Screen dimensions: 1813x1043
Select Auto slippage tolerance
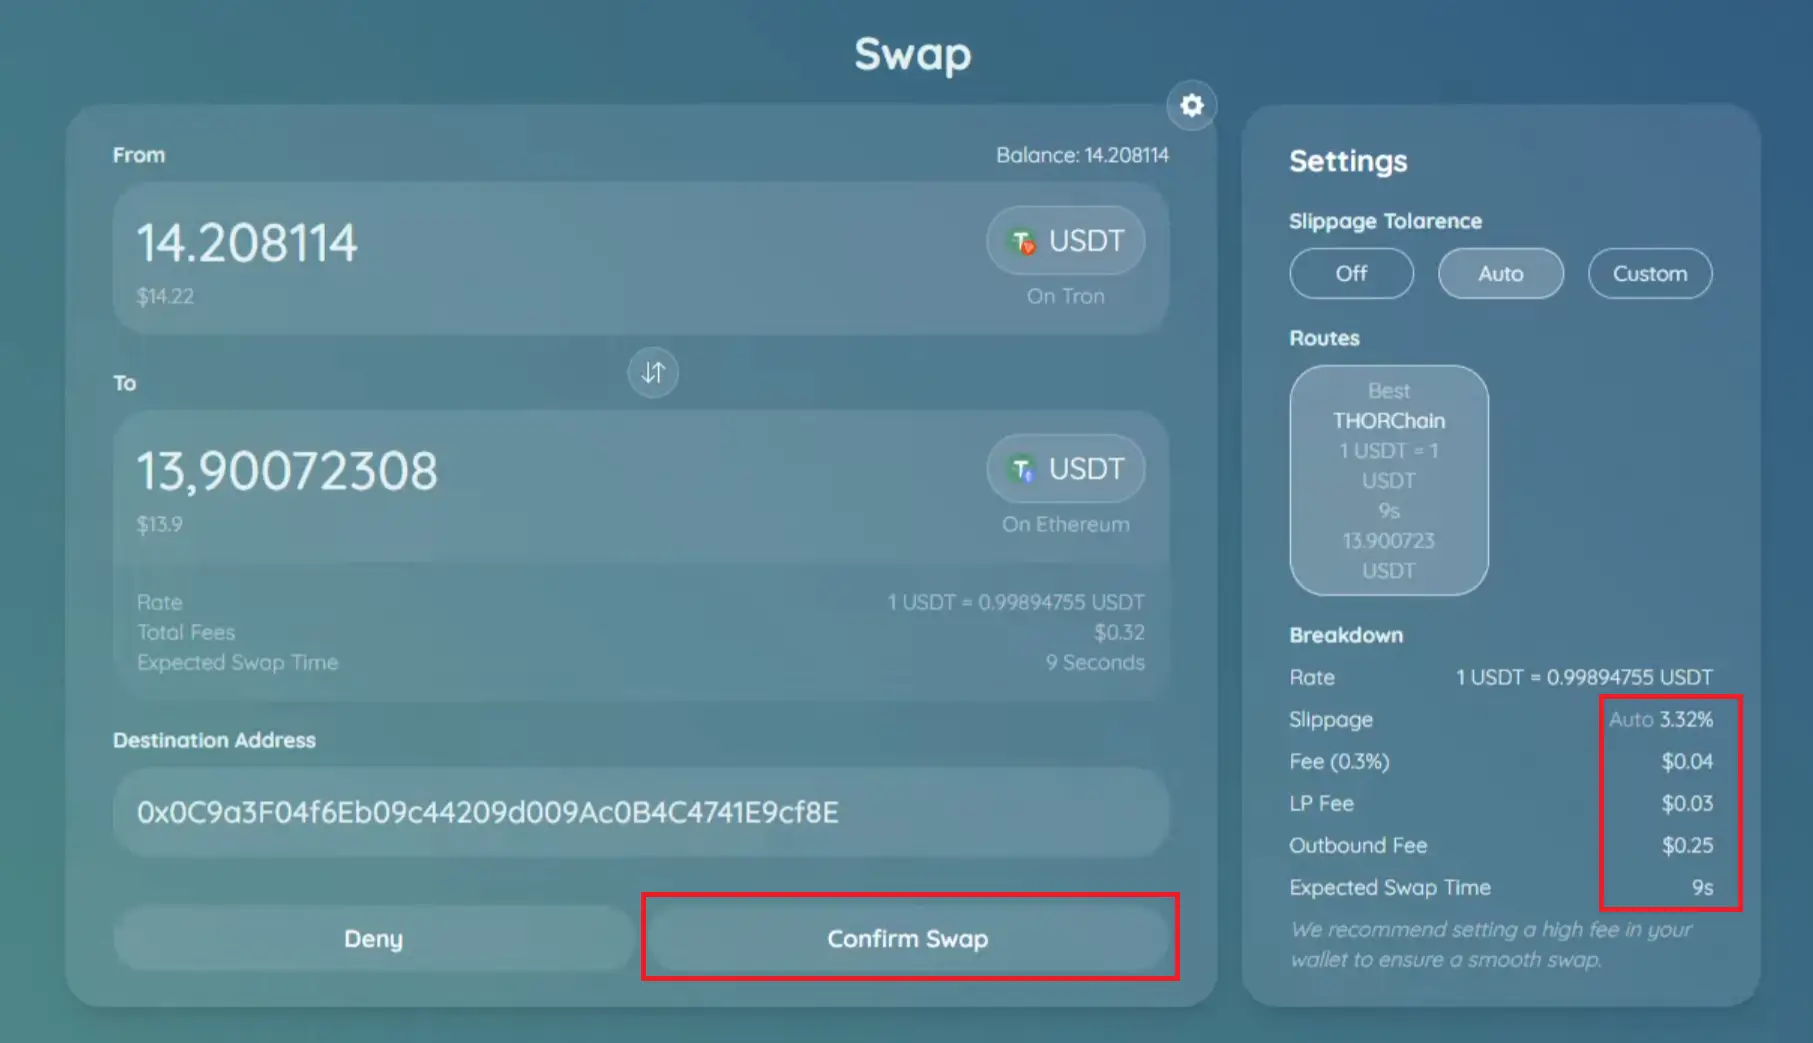(x=1500, y=273)
